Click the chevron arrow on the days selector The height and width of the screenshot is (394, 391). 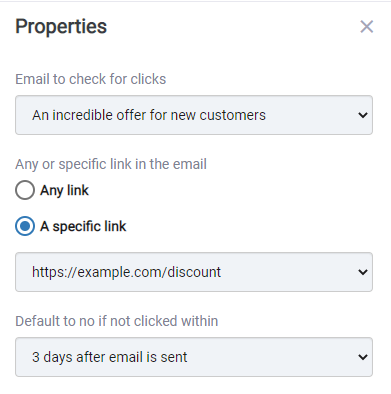[x=363, y=357]
